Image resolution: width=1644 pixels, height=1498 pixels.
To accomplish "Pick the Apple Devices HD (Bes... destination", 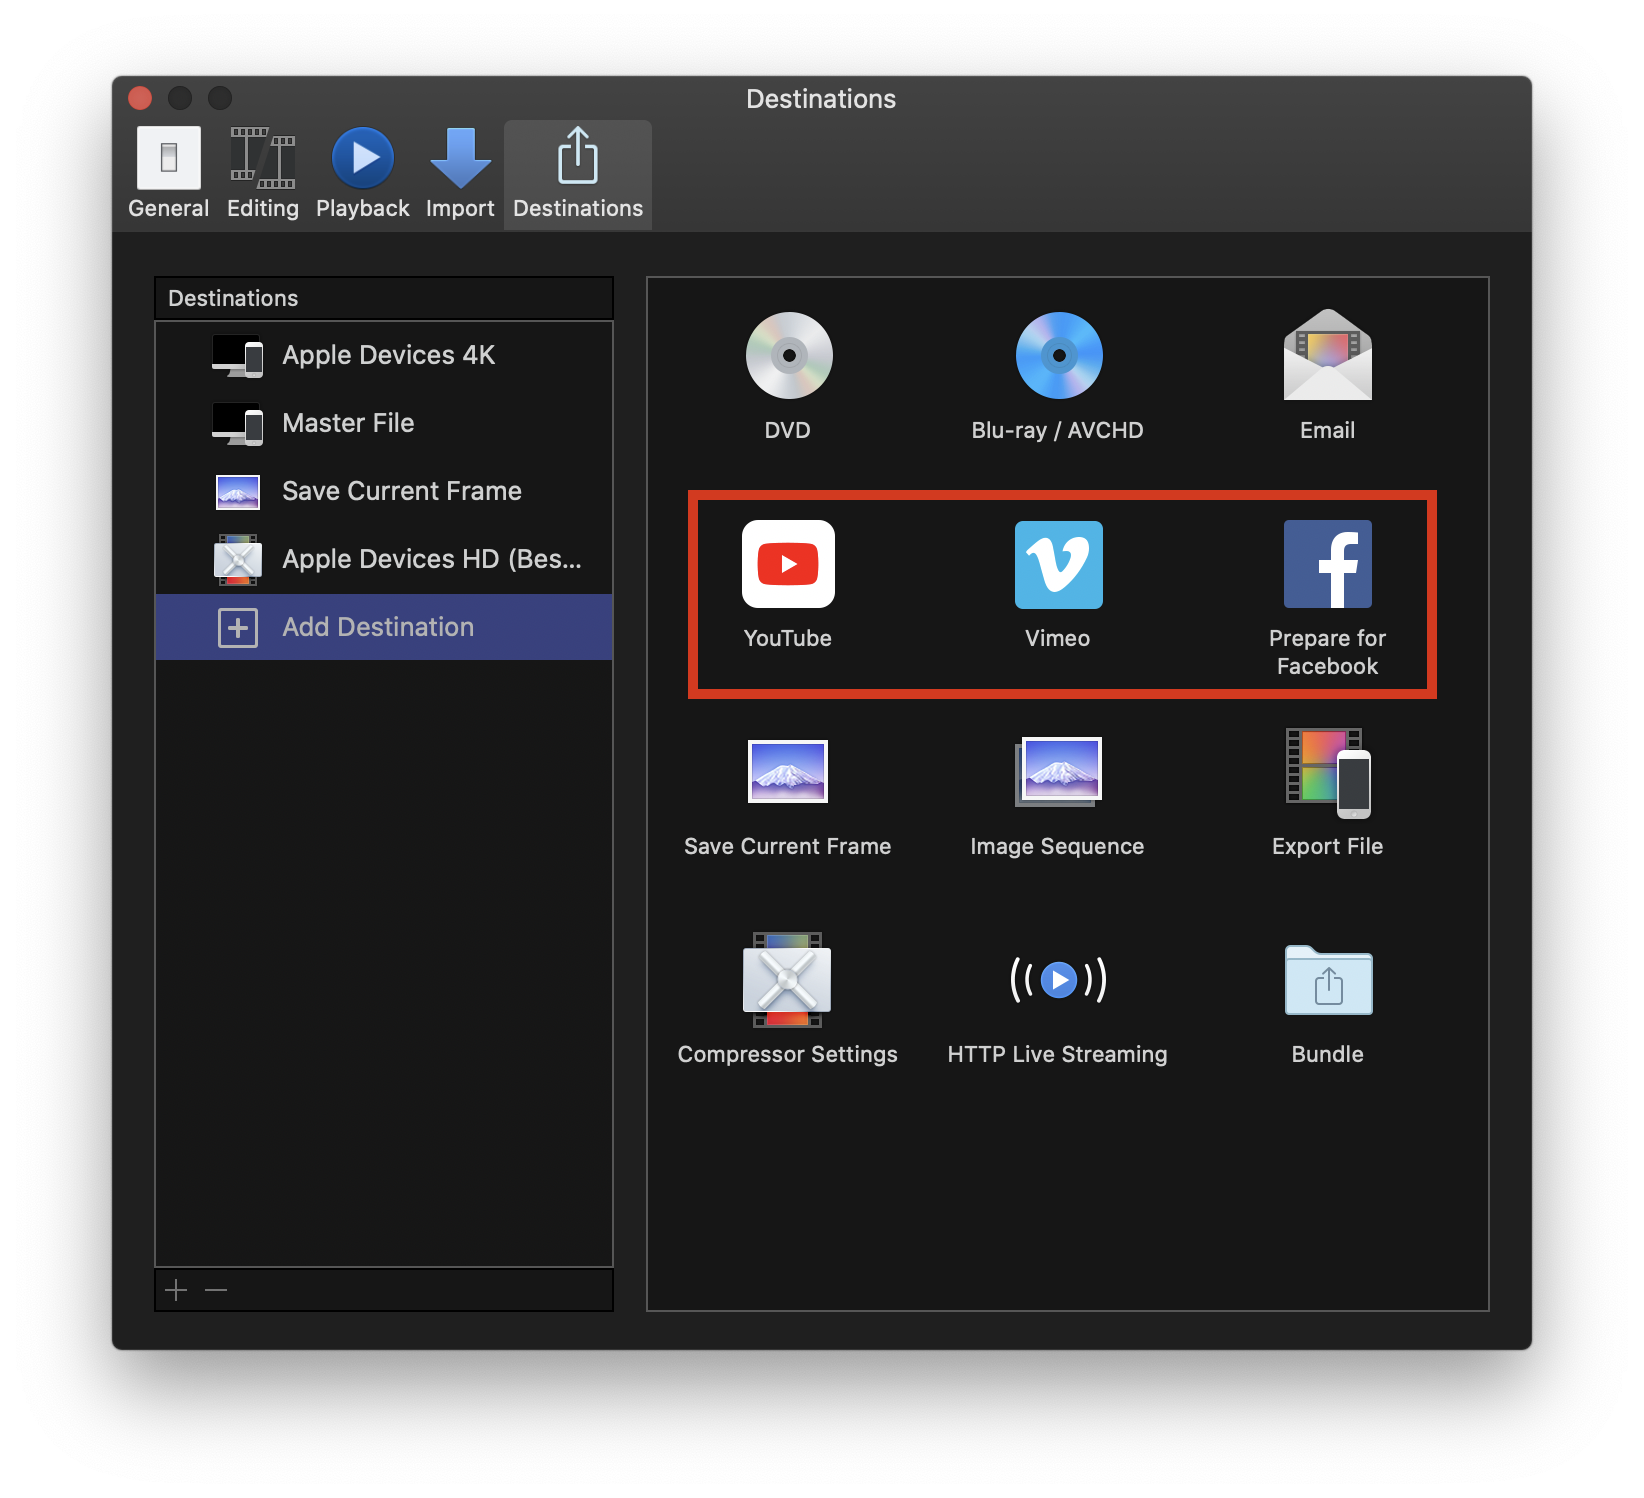I will 384,559.
